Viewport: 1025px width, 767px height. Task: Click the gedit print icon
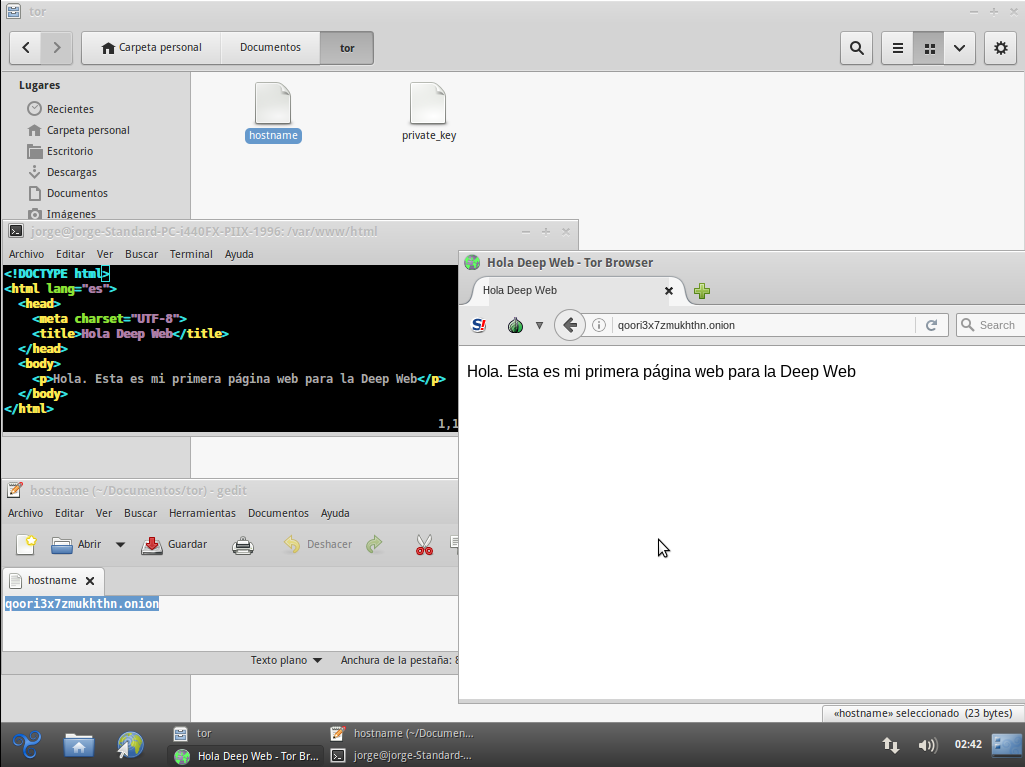(x=242, y=545)
